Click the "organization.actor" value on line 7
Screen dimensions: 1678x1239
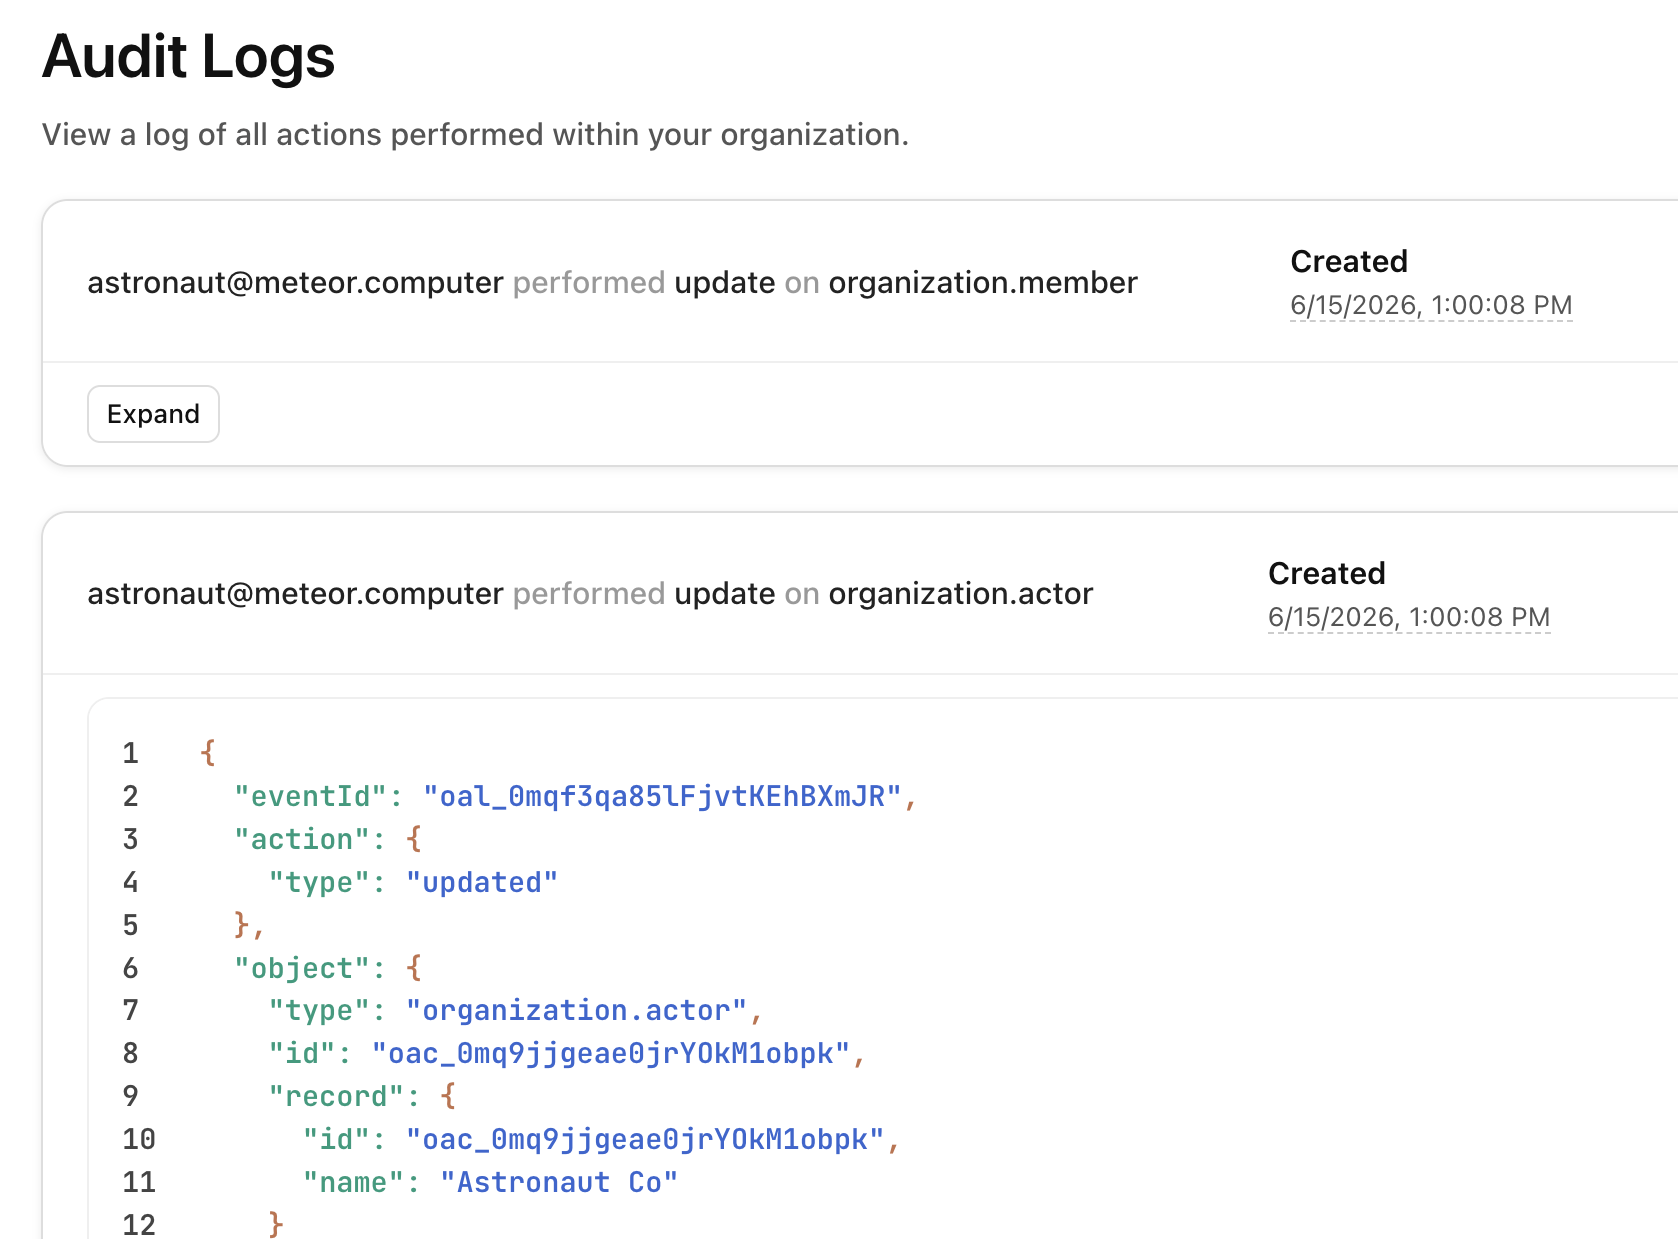coord(576,1011)
